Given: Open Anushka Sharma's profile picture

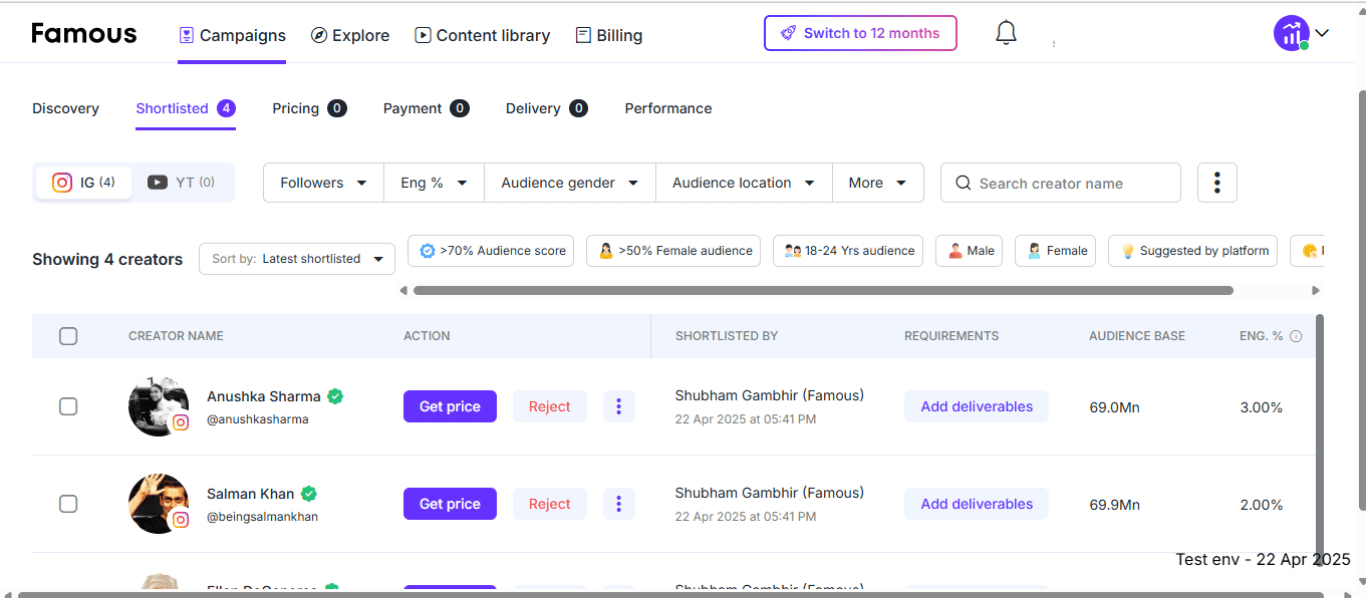Looking at the screenshot, I should click(158, 406).
